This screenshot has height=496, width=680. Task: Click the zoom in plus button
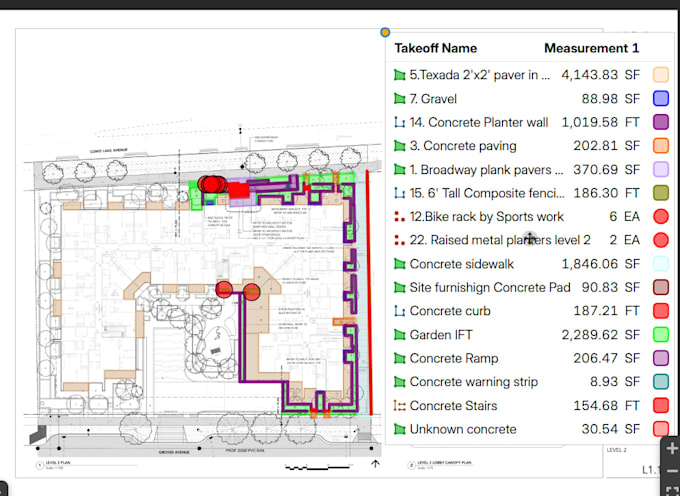(x=672, y=448)
